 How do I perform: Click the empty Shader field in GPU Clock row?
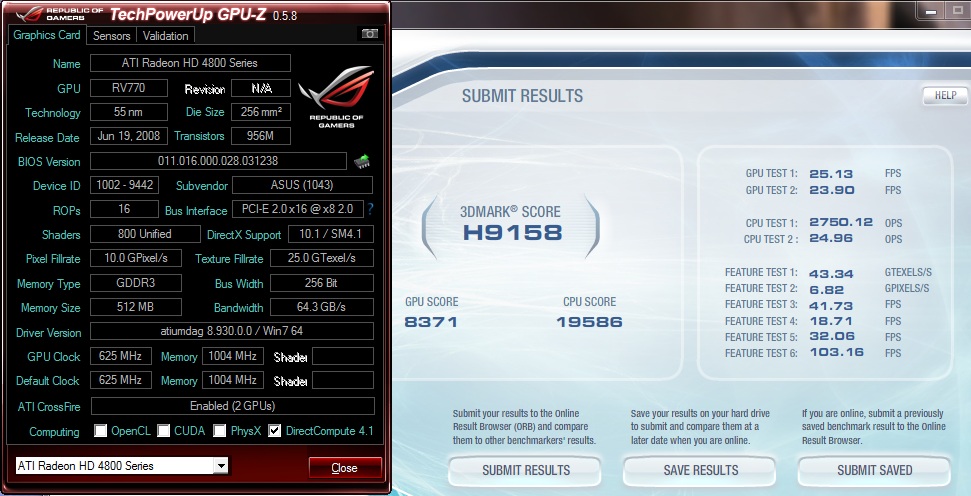coord(343,356)
